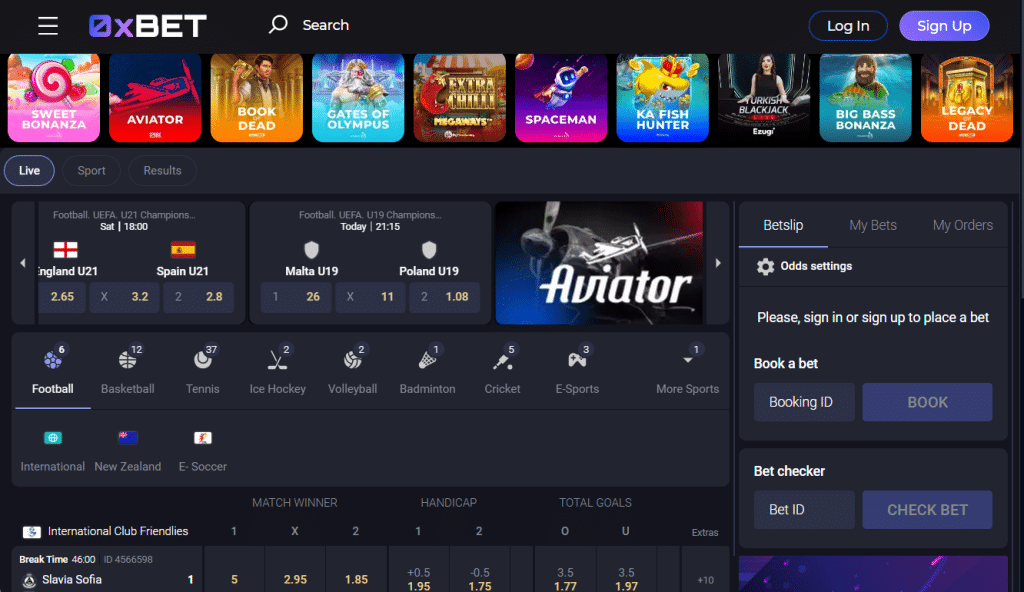Image resolution: width=1024 pixels, height=592 pixels.
Task: Switch to the My Bets tab
Action: click(872, 225)
